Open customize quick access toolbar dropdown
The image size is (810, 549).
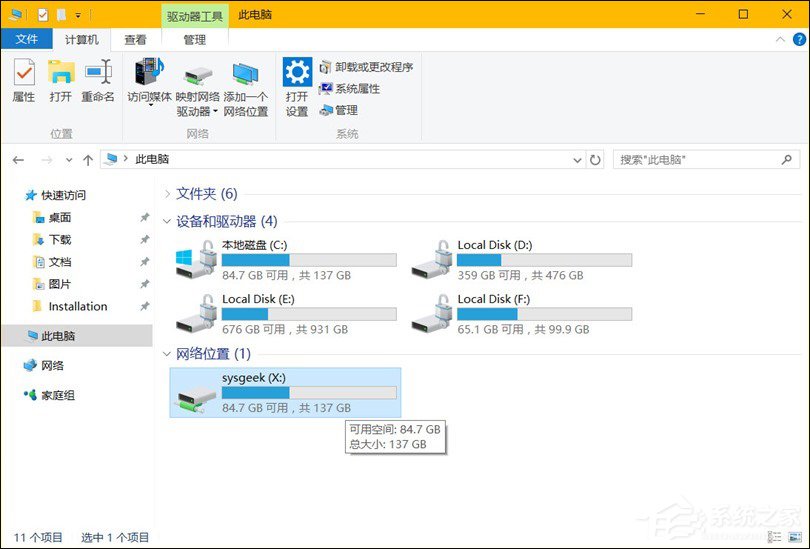tap(78, 15)
